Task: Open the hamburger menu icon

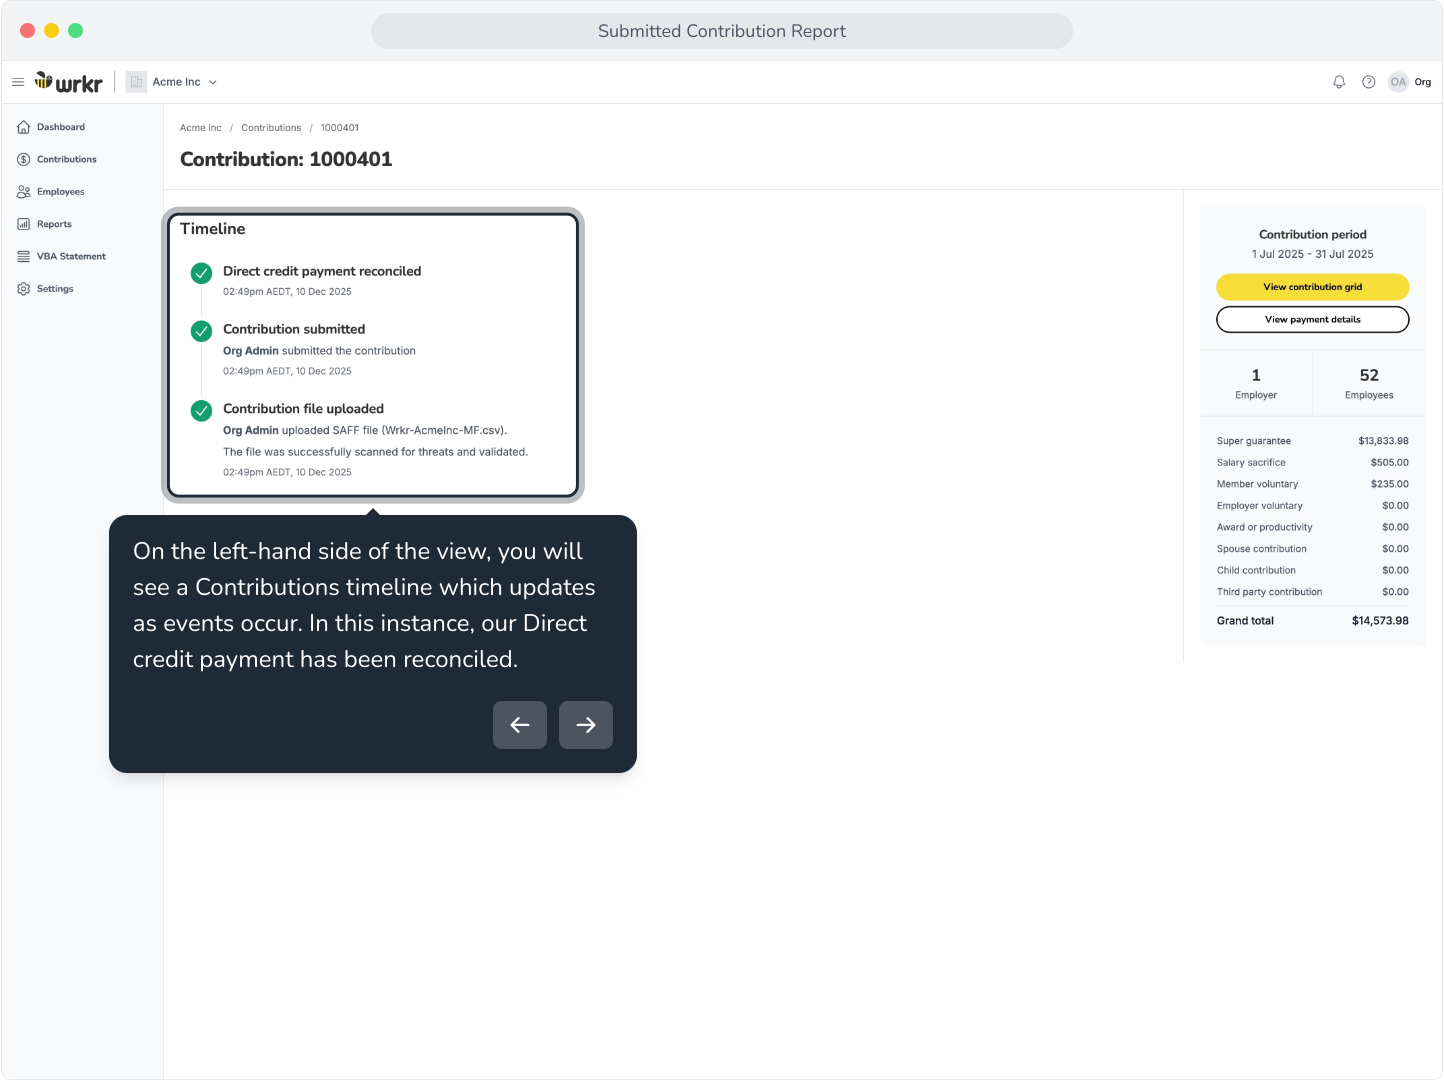Action: click(18, 82)
